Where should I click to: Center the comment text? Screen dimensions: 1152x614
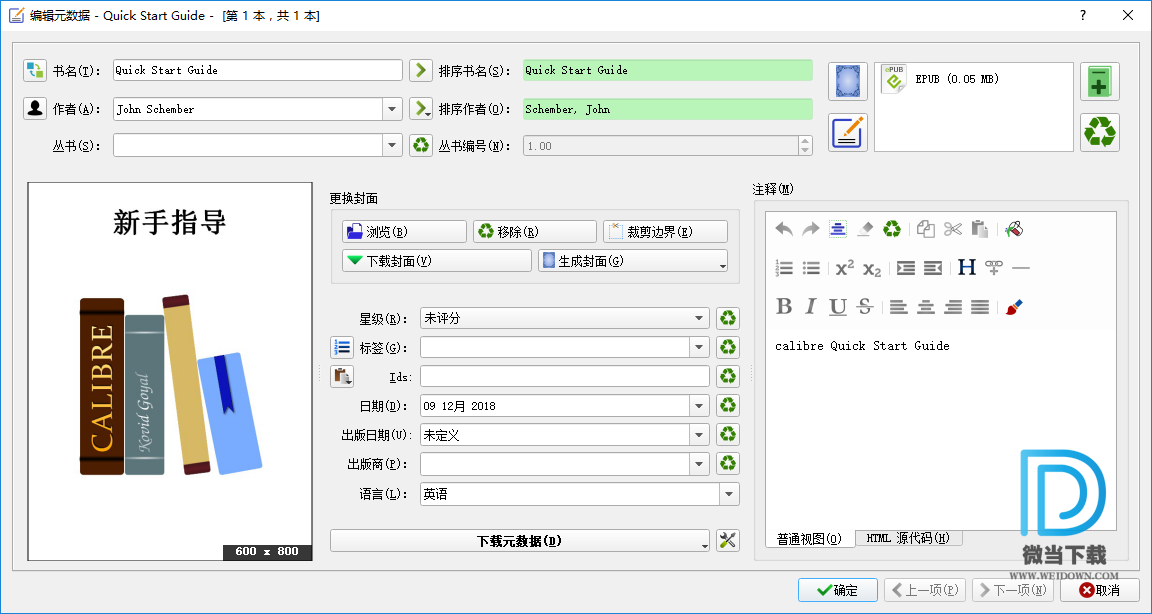(x=926, y=306)
